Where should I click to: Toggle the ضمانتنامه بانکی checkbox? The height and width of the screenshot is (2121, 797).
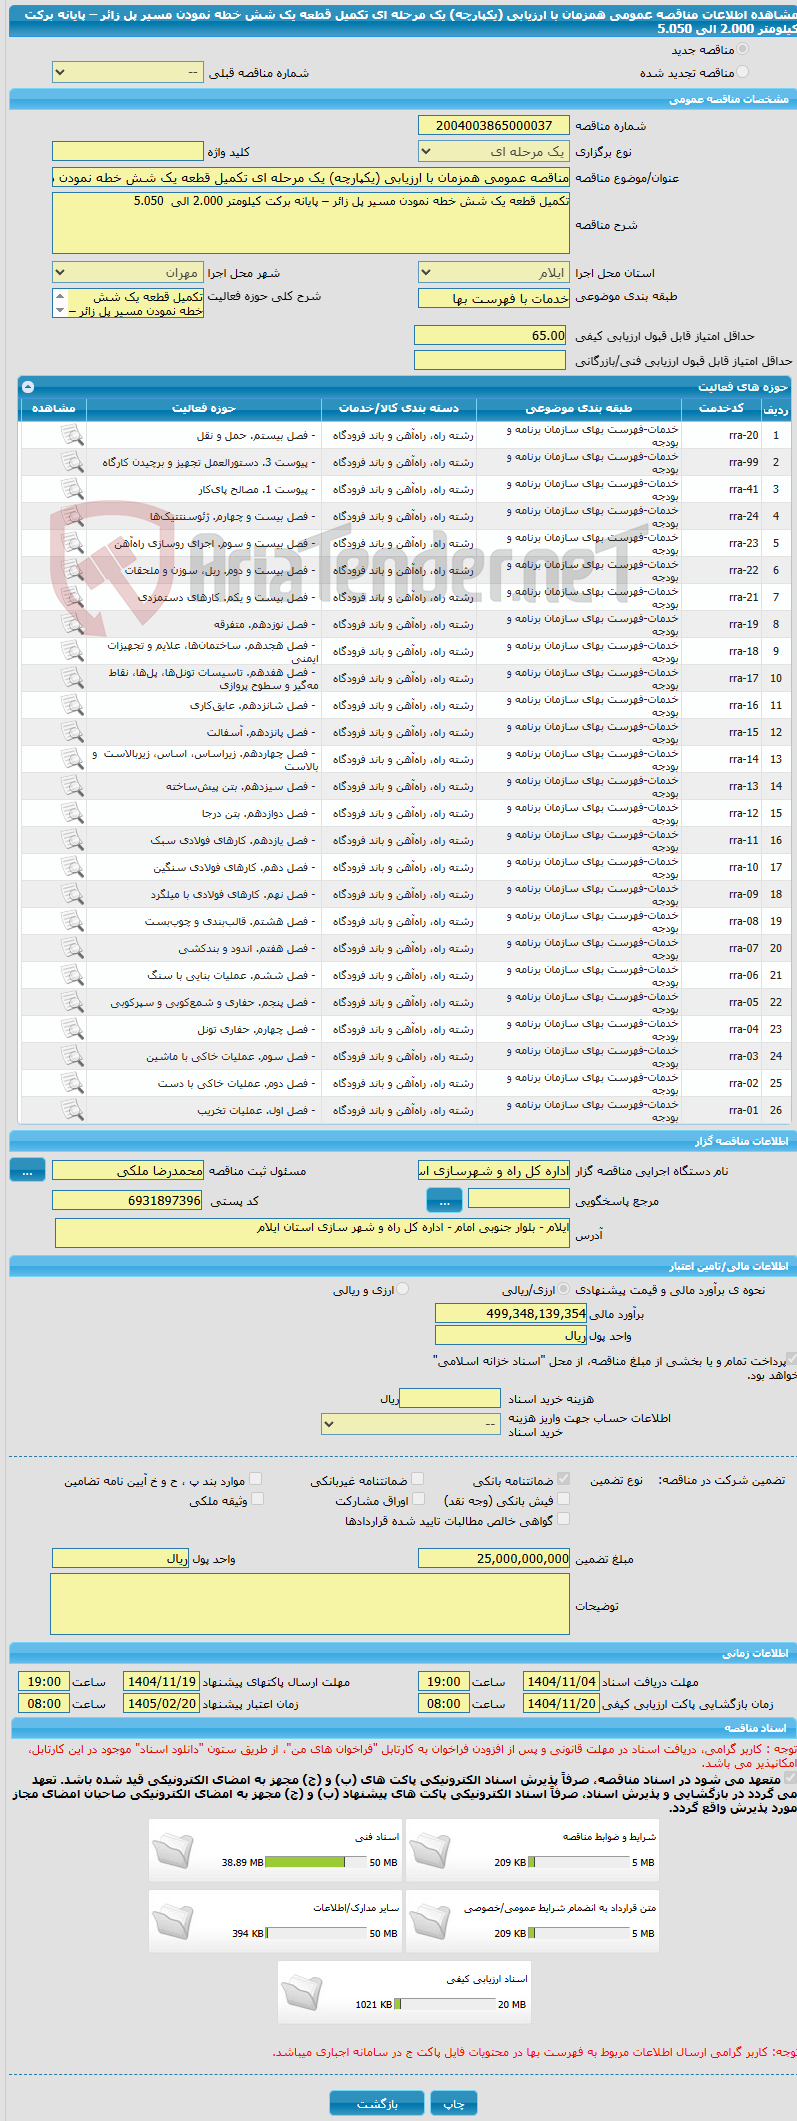(x=563, y=1479)
